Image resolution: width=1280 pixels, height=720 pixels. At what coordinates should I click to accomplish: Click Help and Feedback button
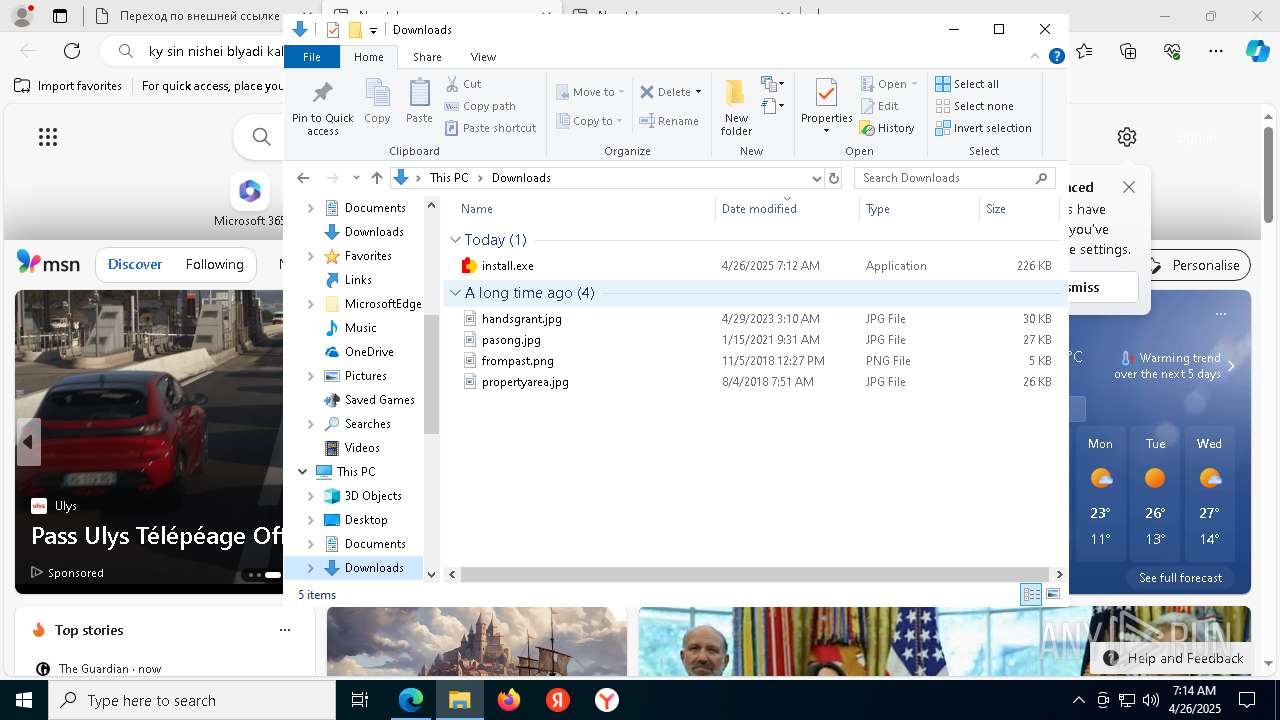pyautogui.click(x=1173, y=658)
